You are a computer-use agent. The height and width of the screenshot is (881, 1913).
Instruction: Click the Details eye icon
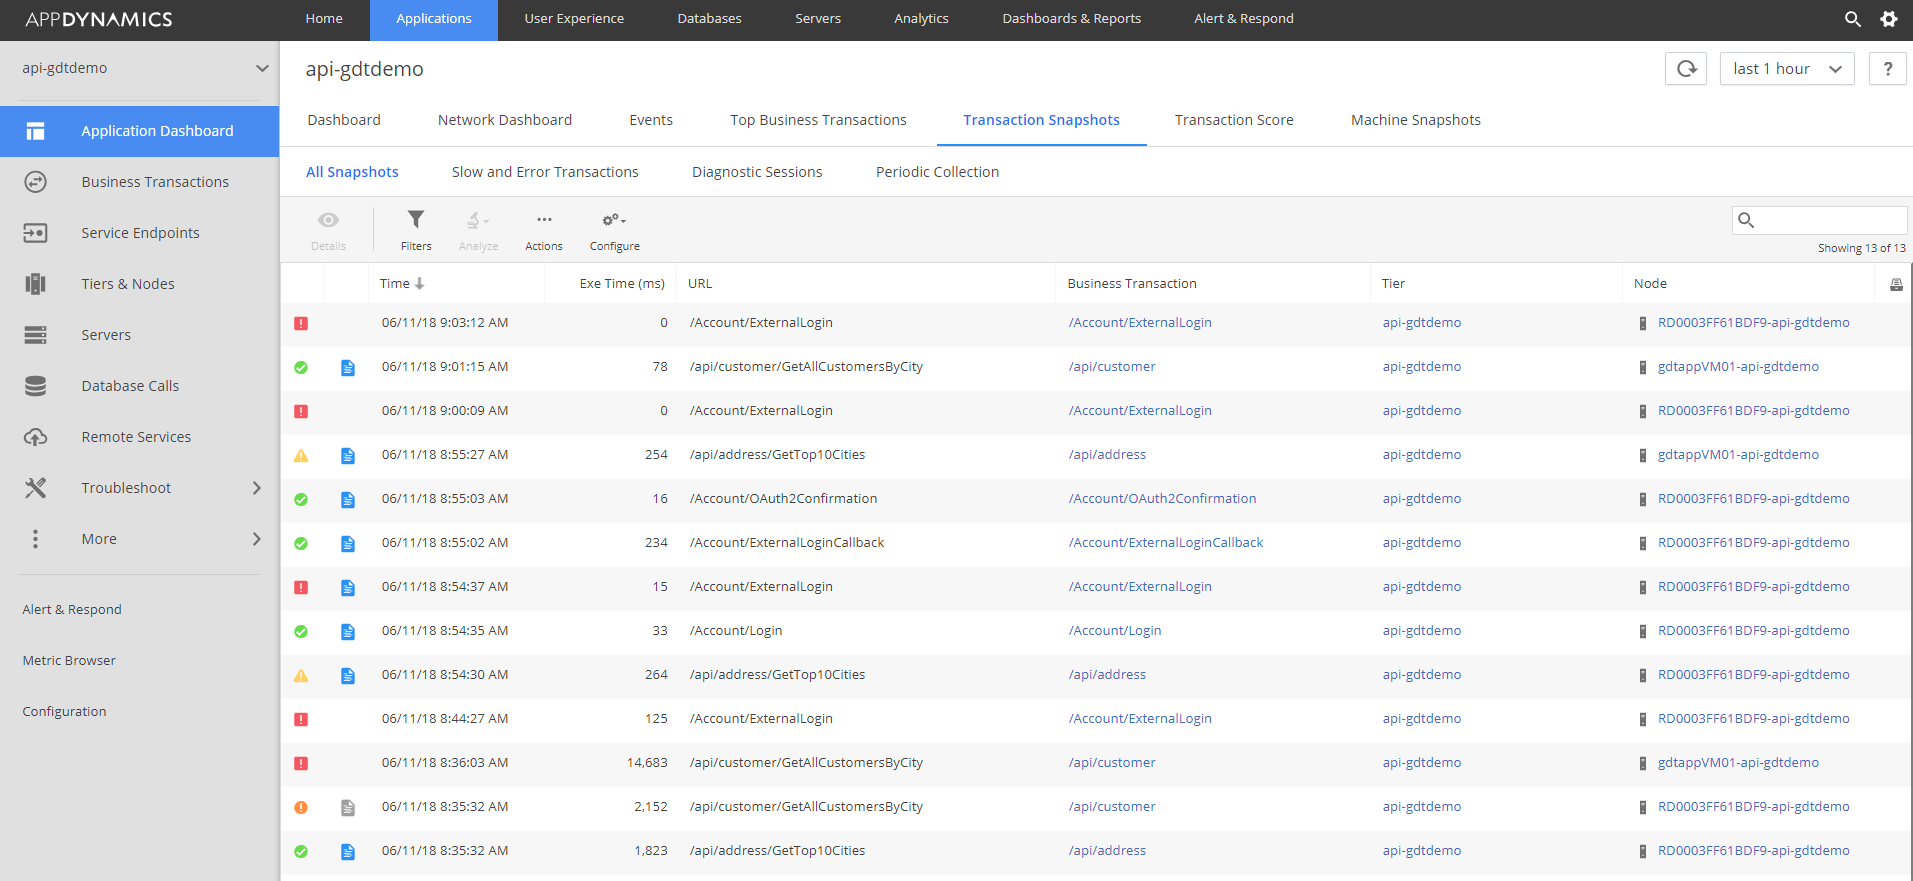[x=328, y=220]
